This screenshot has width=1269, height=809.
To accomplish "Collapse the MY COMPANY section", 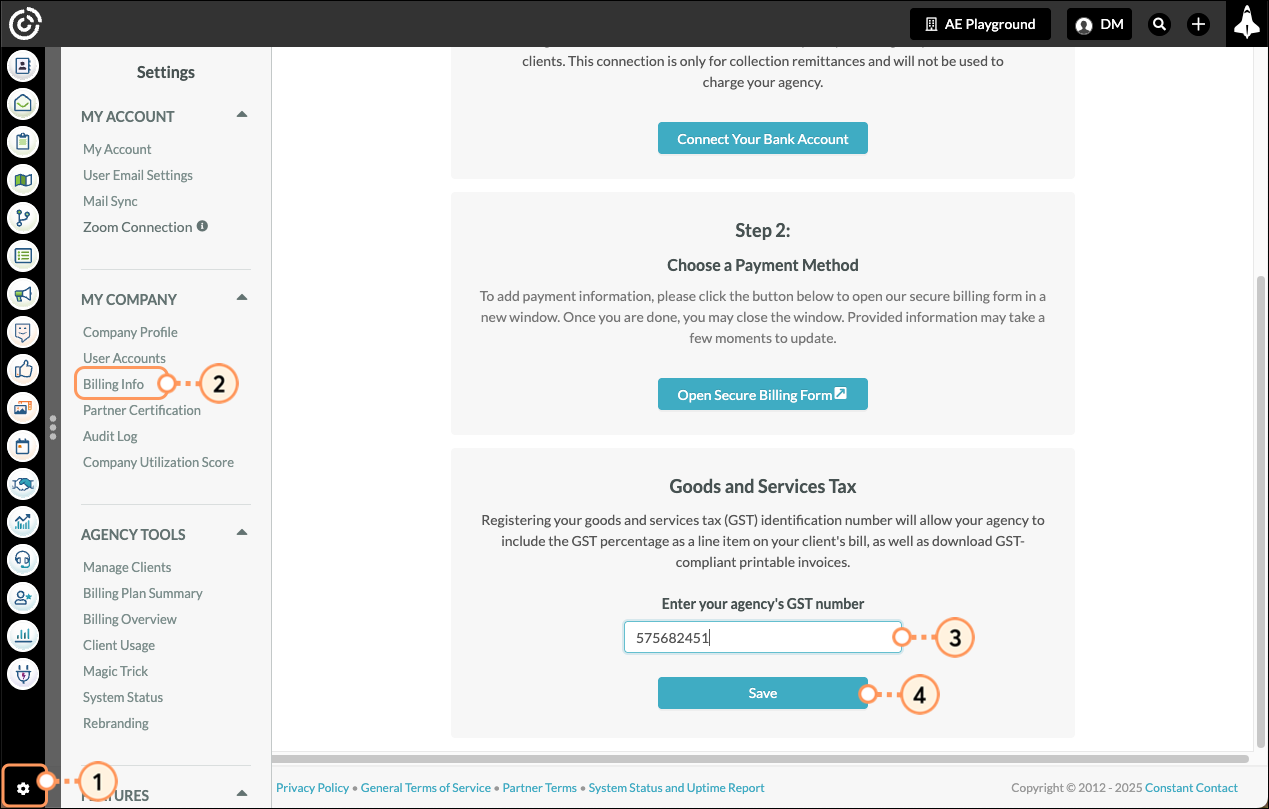I will coord(241,298).
